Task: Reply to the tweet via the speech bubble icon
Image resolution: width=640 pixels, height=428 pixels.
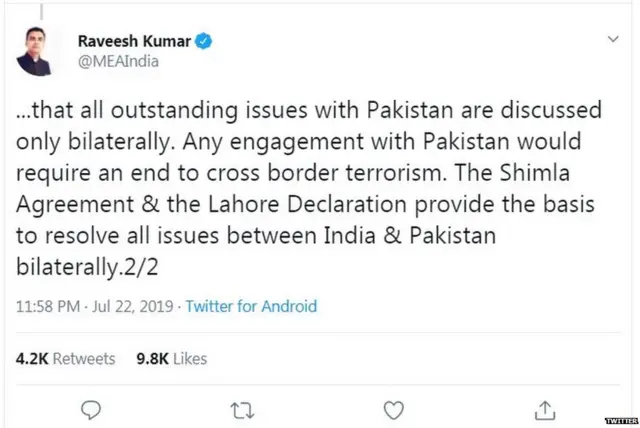Action: pyautogui.click(x=91, y=410)
